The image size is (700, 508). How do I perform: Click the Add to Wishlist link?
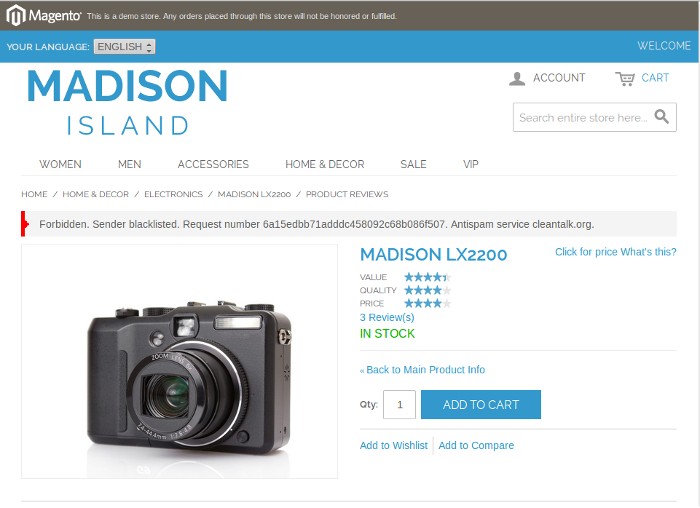(394, 446)
